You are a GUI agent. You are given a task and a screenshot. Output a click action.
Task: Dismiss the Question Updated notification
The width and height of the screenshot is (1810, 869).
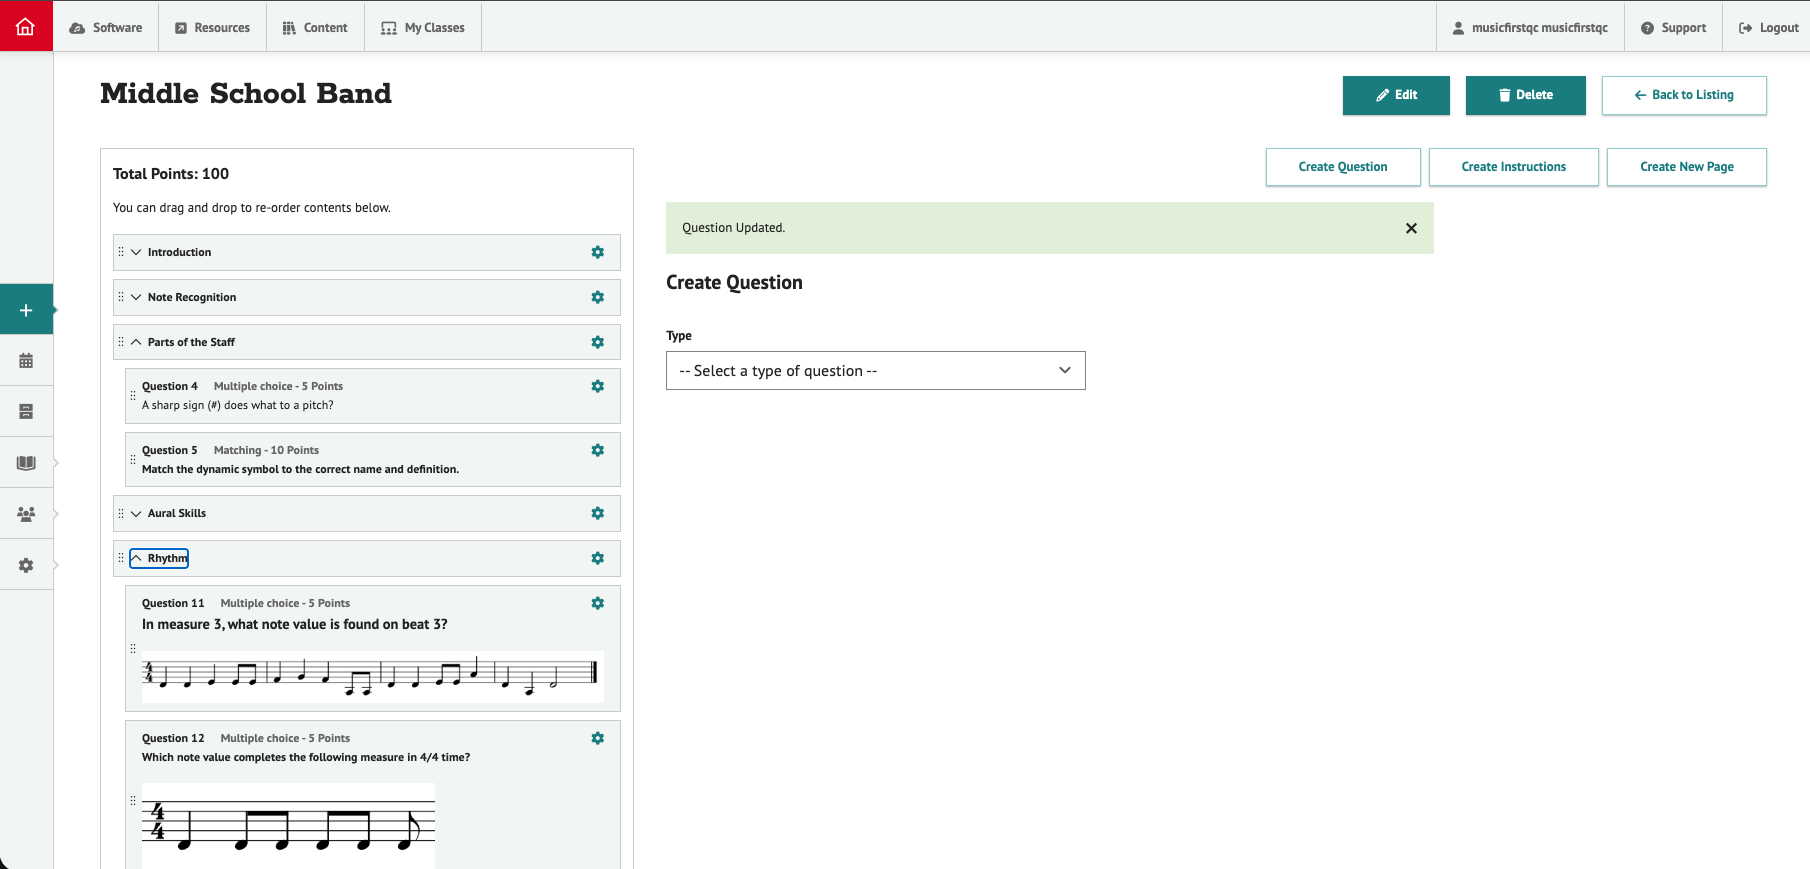[1411, 228]
